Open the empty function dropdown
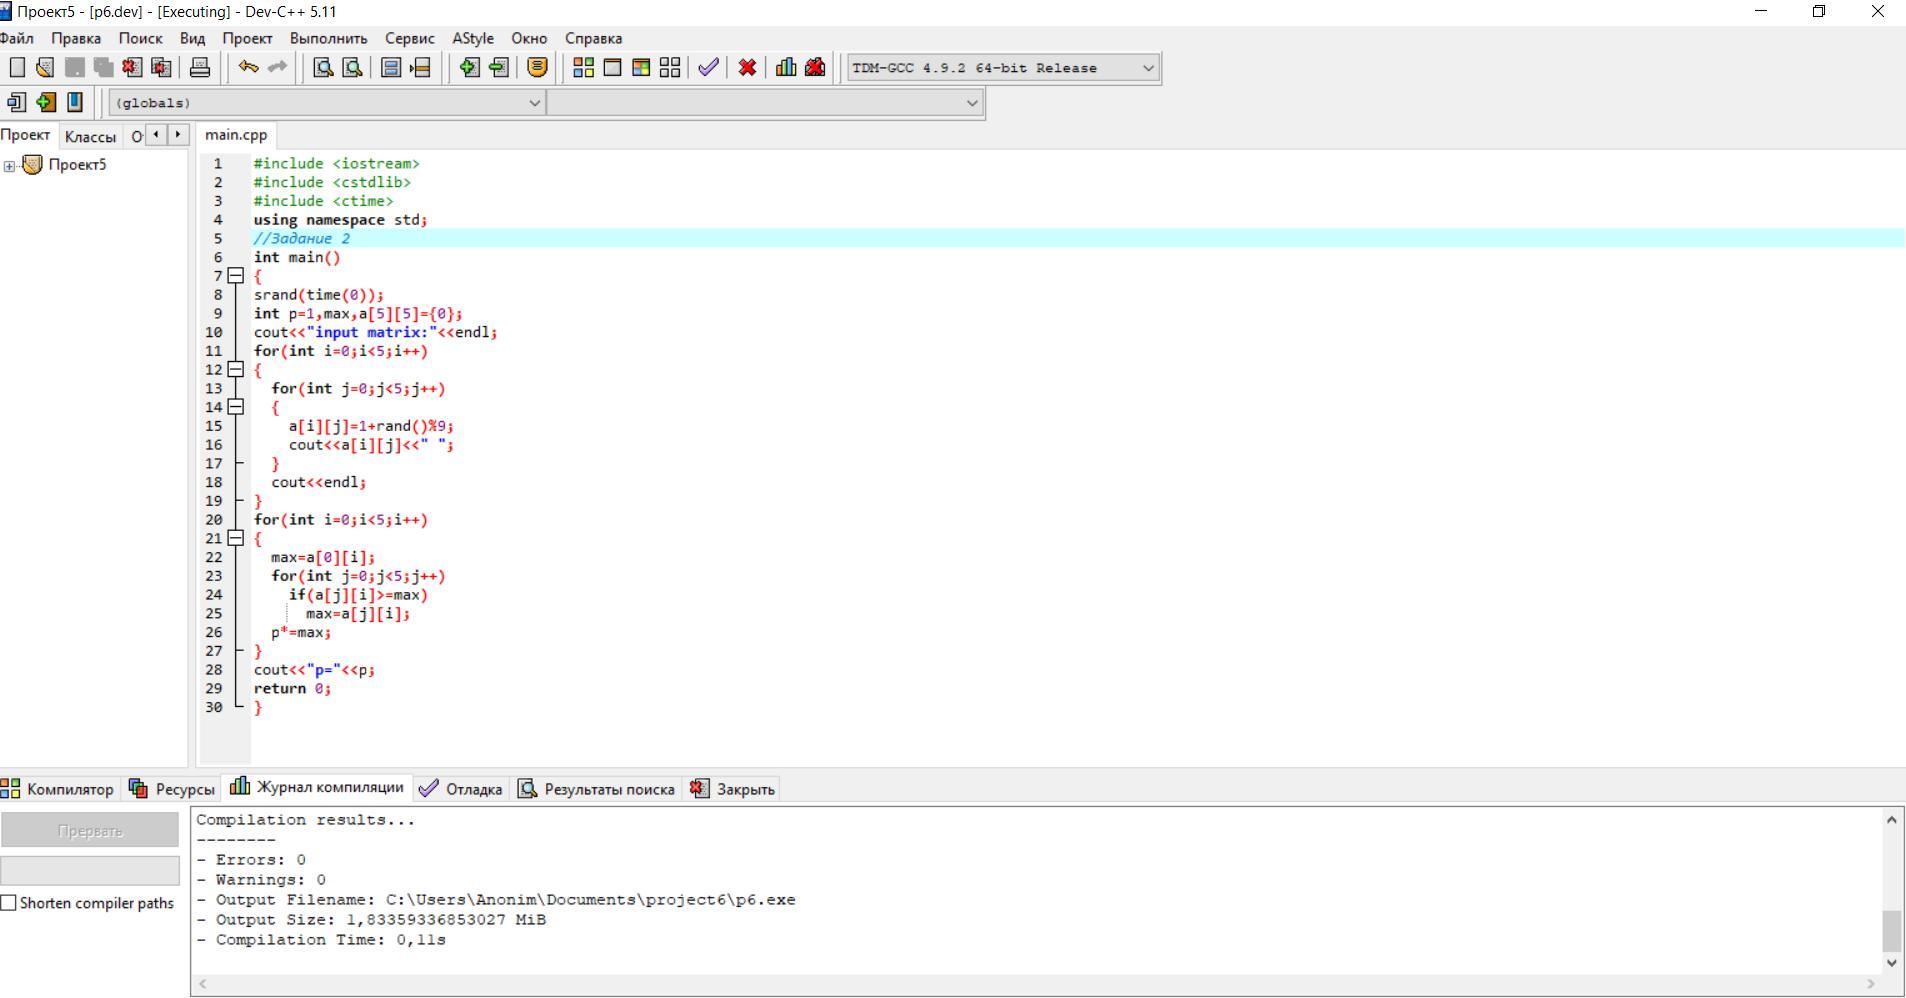This screenshot has width=1906, height=998. tap(971, 102)
